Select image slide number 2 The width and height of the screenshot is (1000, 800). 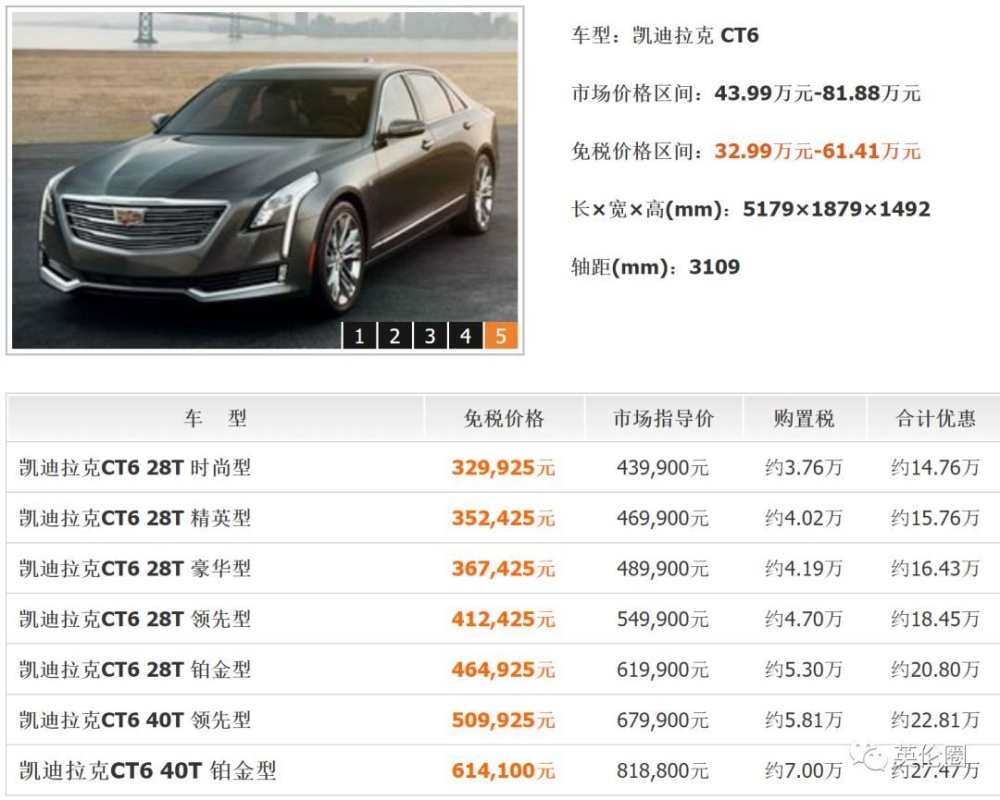click(x=395, y=336)
